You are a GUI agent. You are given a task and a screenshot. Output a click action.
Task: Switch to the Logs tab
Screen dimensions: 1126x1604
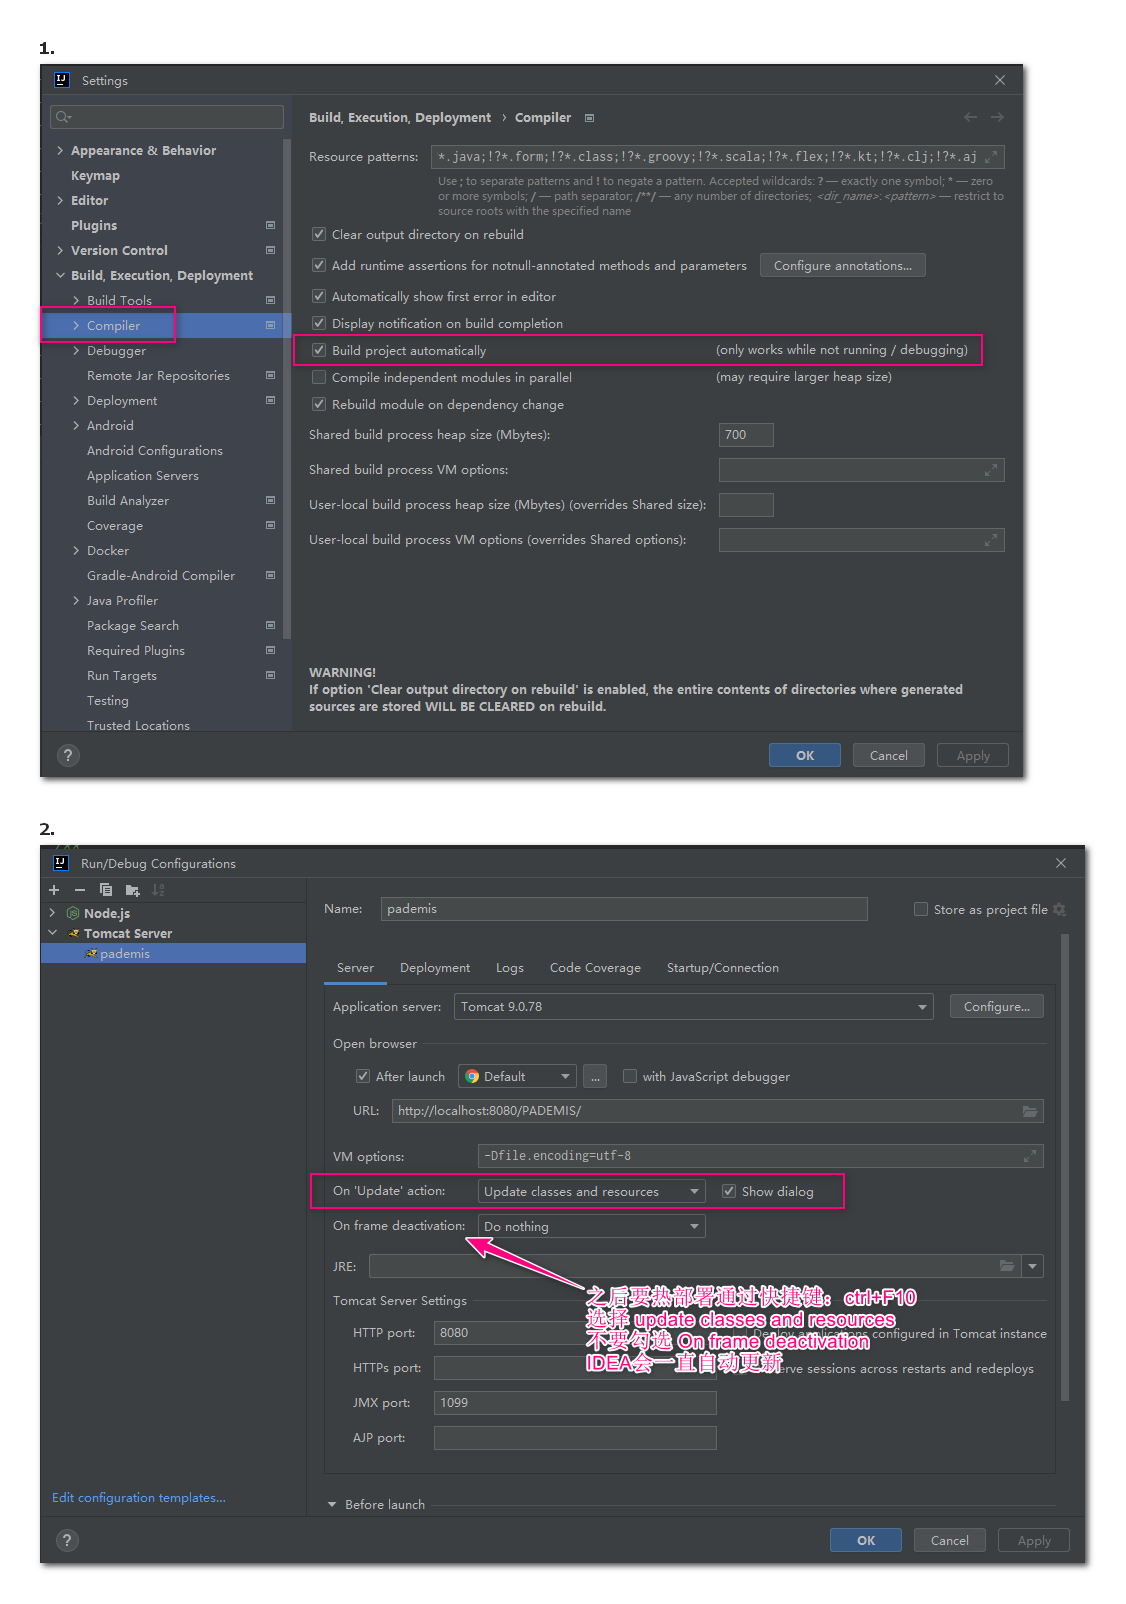[509, 967]
